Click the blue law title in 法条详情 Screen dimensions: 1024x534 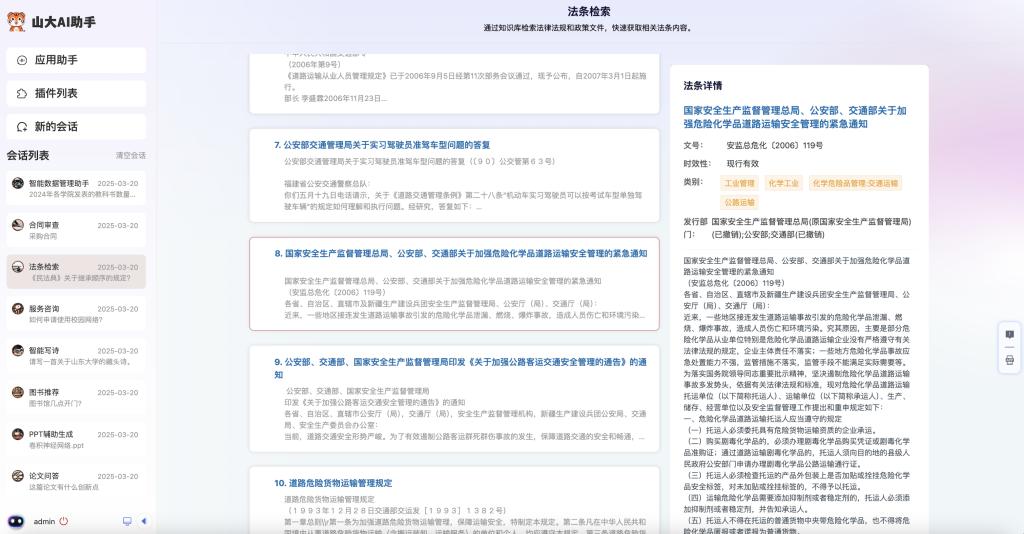(795, 117)
